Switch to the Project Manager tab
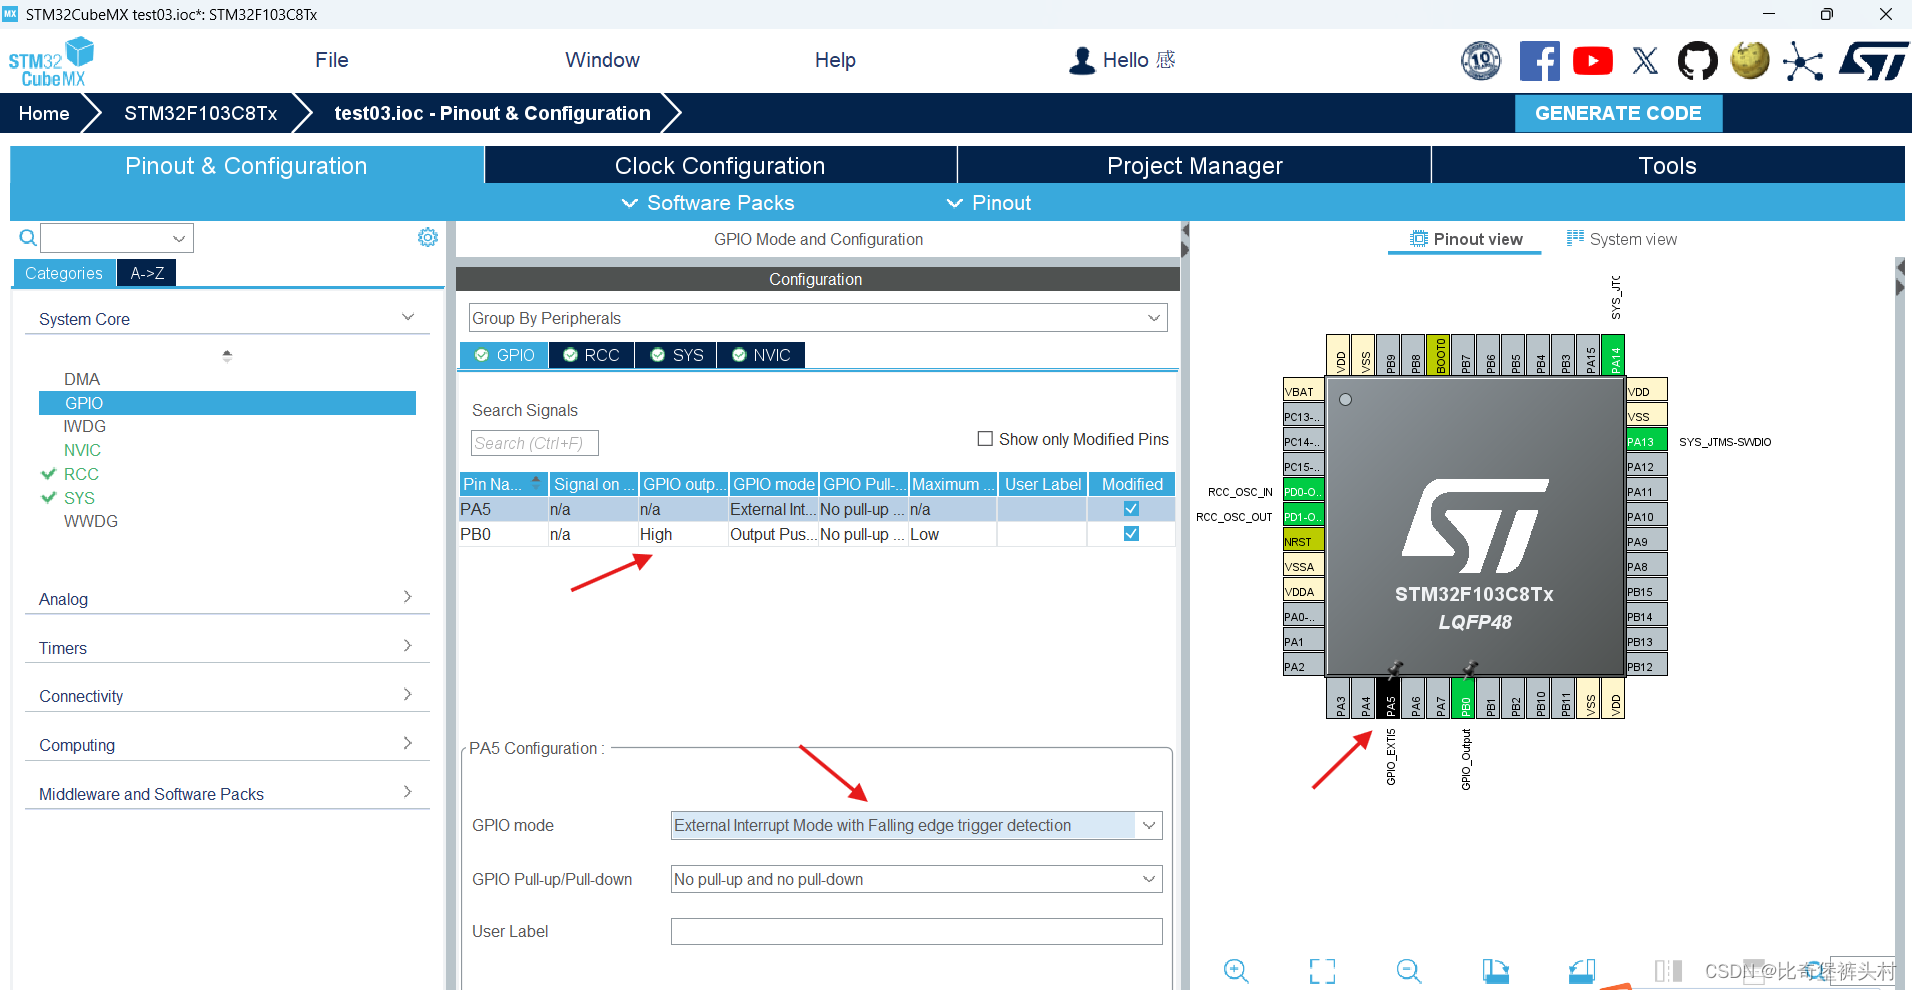 point(1194,166)
